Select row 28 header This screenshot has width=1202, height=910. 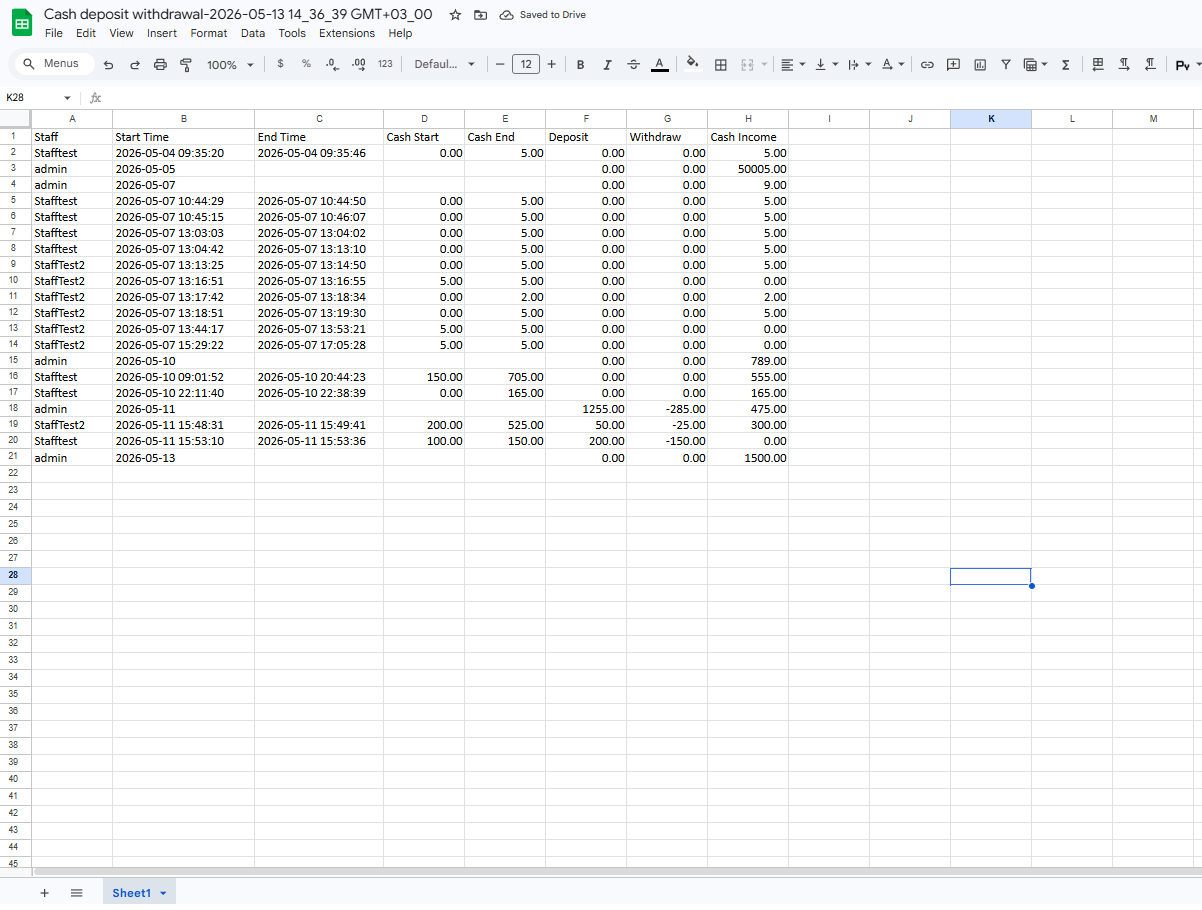coord(14,576)
